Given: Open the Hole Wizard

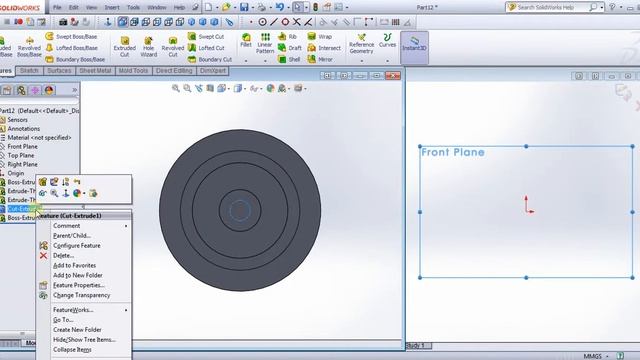Looking at the screenshot, I should (x=149, y=47).
